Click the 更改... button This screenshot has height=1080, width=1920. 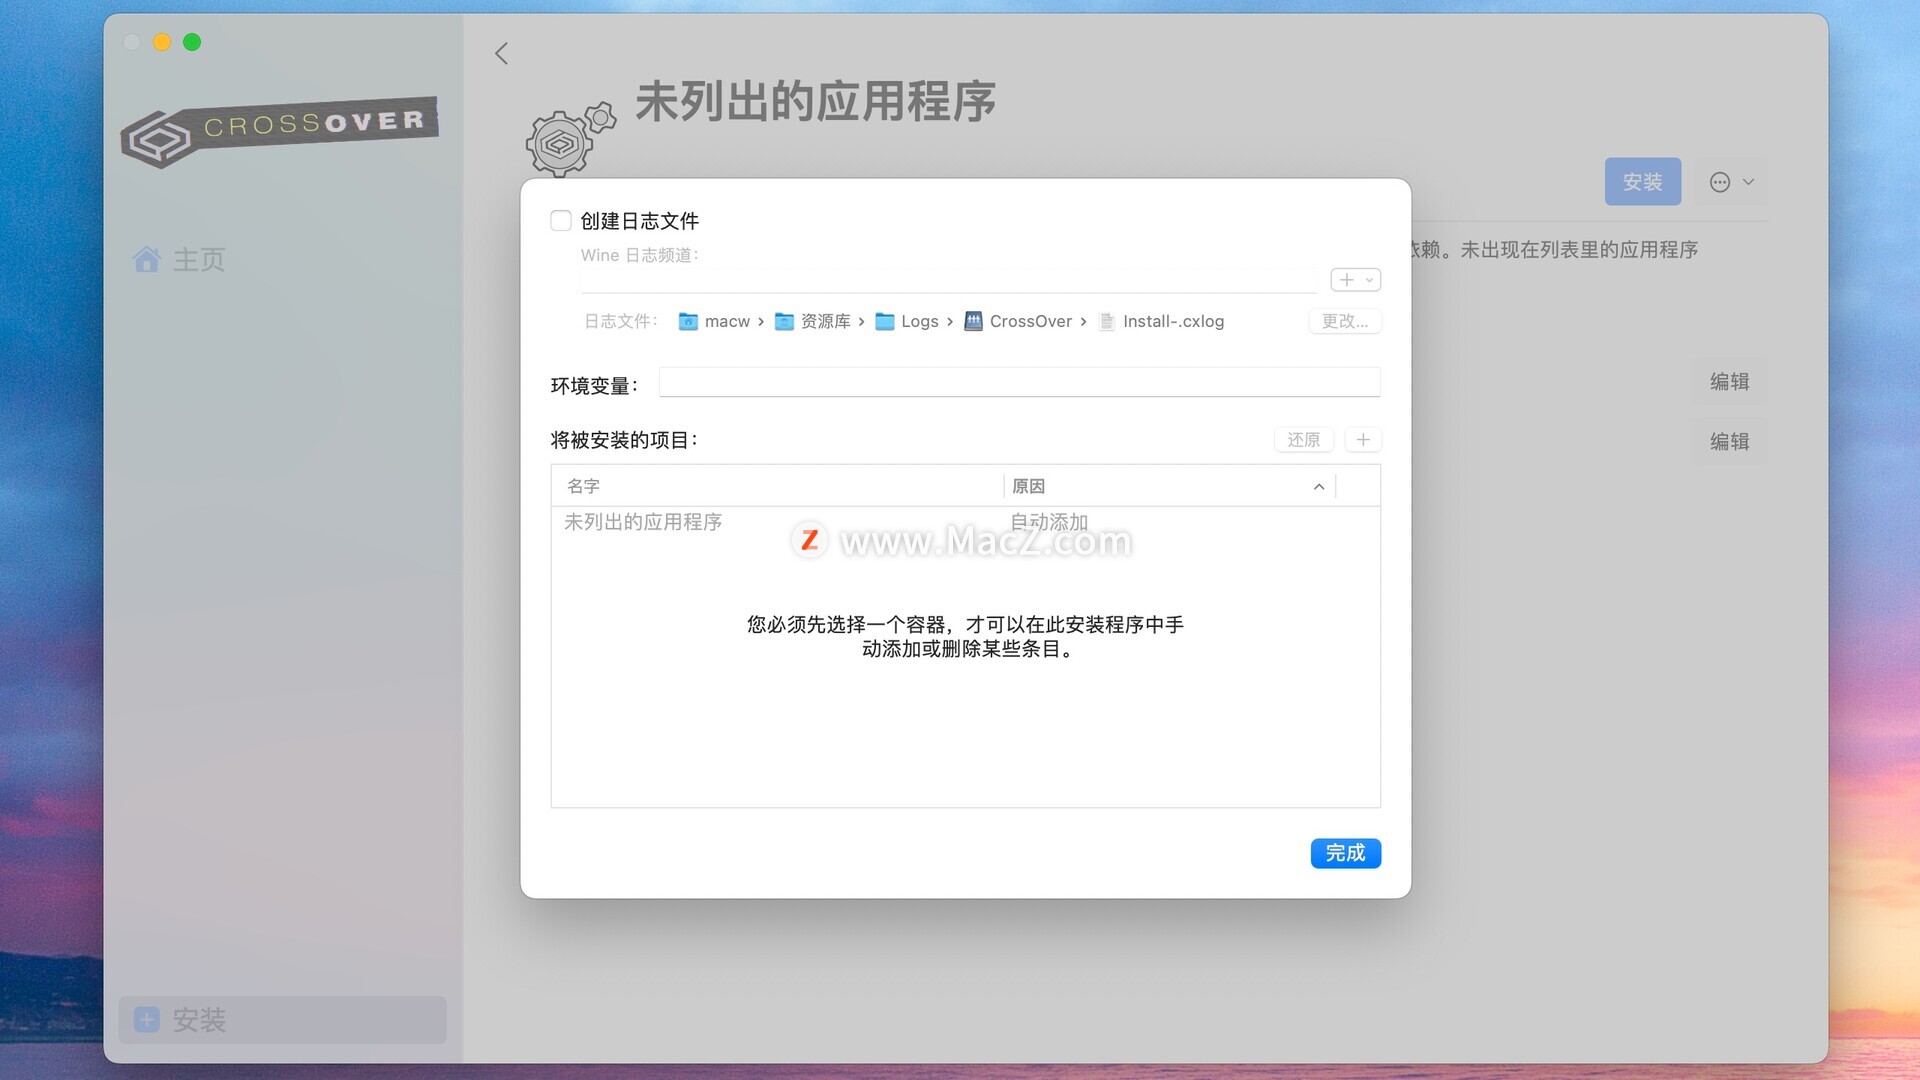1344,321
